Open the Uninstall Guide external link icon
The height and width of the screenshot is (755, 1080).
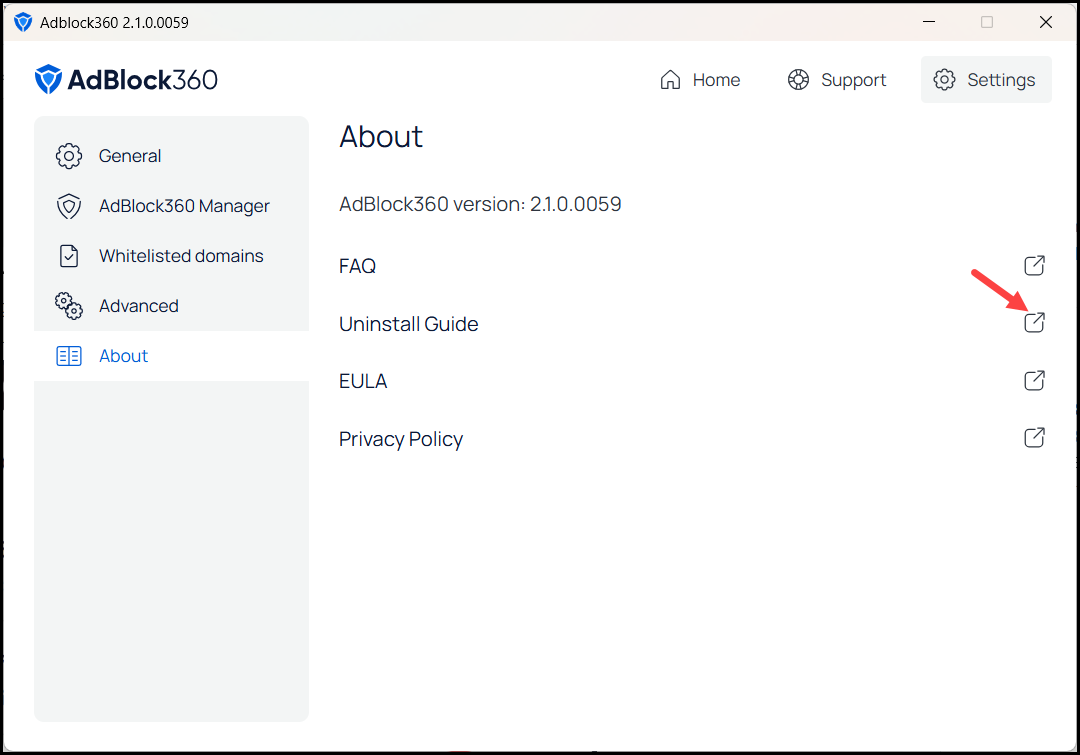point(1034,322)
